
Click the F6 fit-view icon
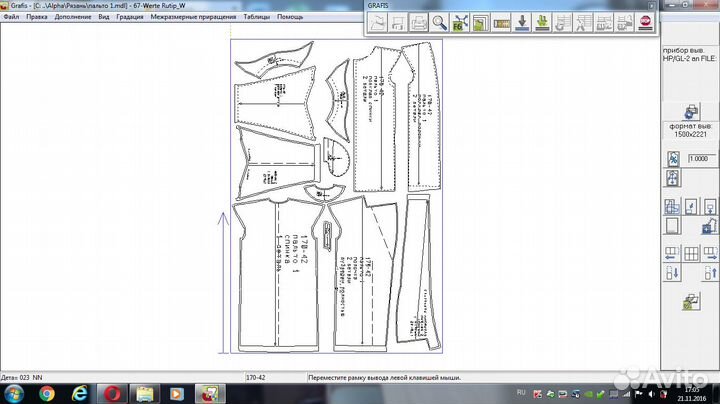461,23
